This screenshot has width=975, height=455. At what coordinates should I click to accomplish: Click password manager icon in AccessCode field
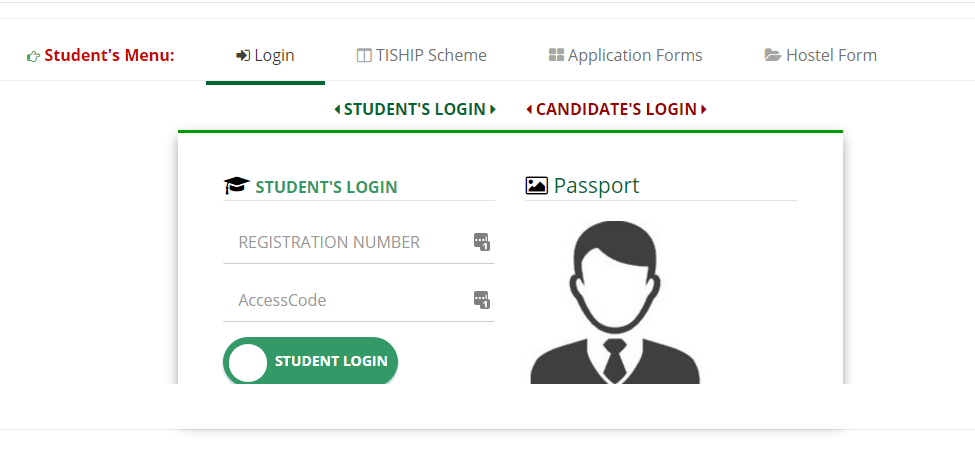481,300
